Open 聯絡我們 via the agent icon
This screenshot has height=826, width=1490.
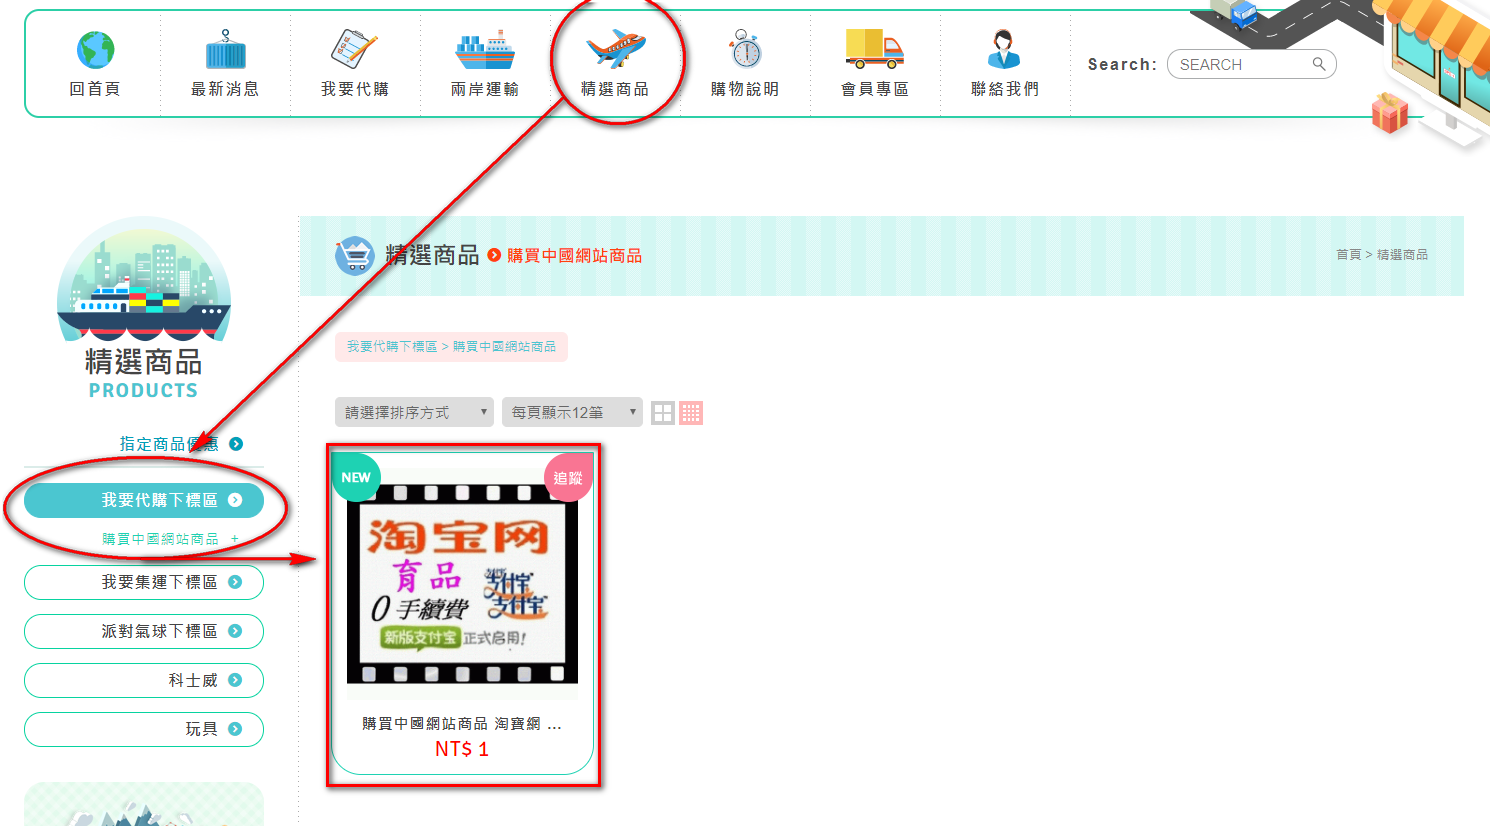click(x=1004, y=49)
